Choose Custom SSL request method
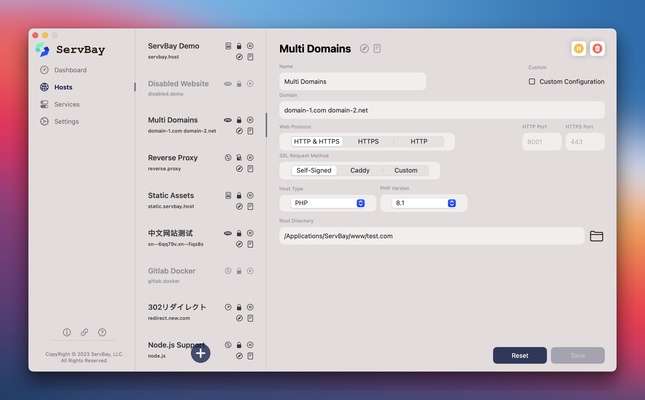 point(406,170)
